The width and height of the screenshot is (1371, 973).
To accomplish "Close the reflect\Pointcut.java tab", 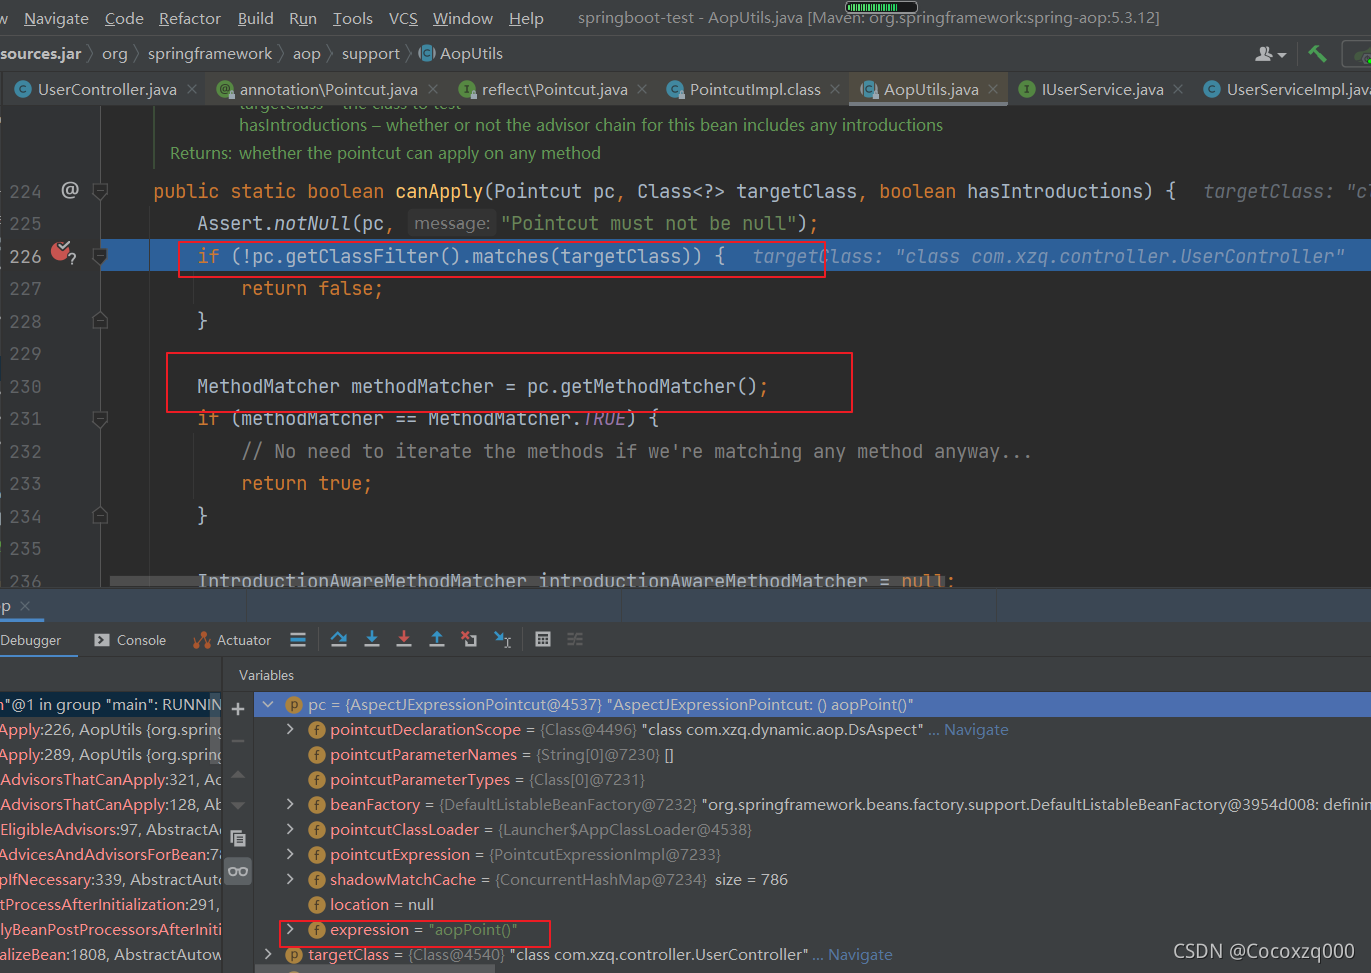I will click(642, 89).
